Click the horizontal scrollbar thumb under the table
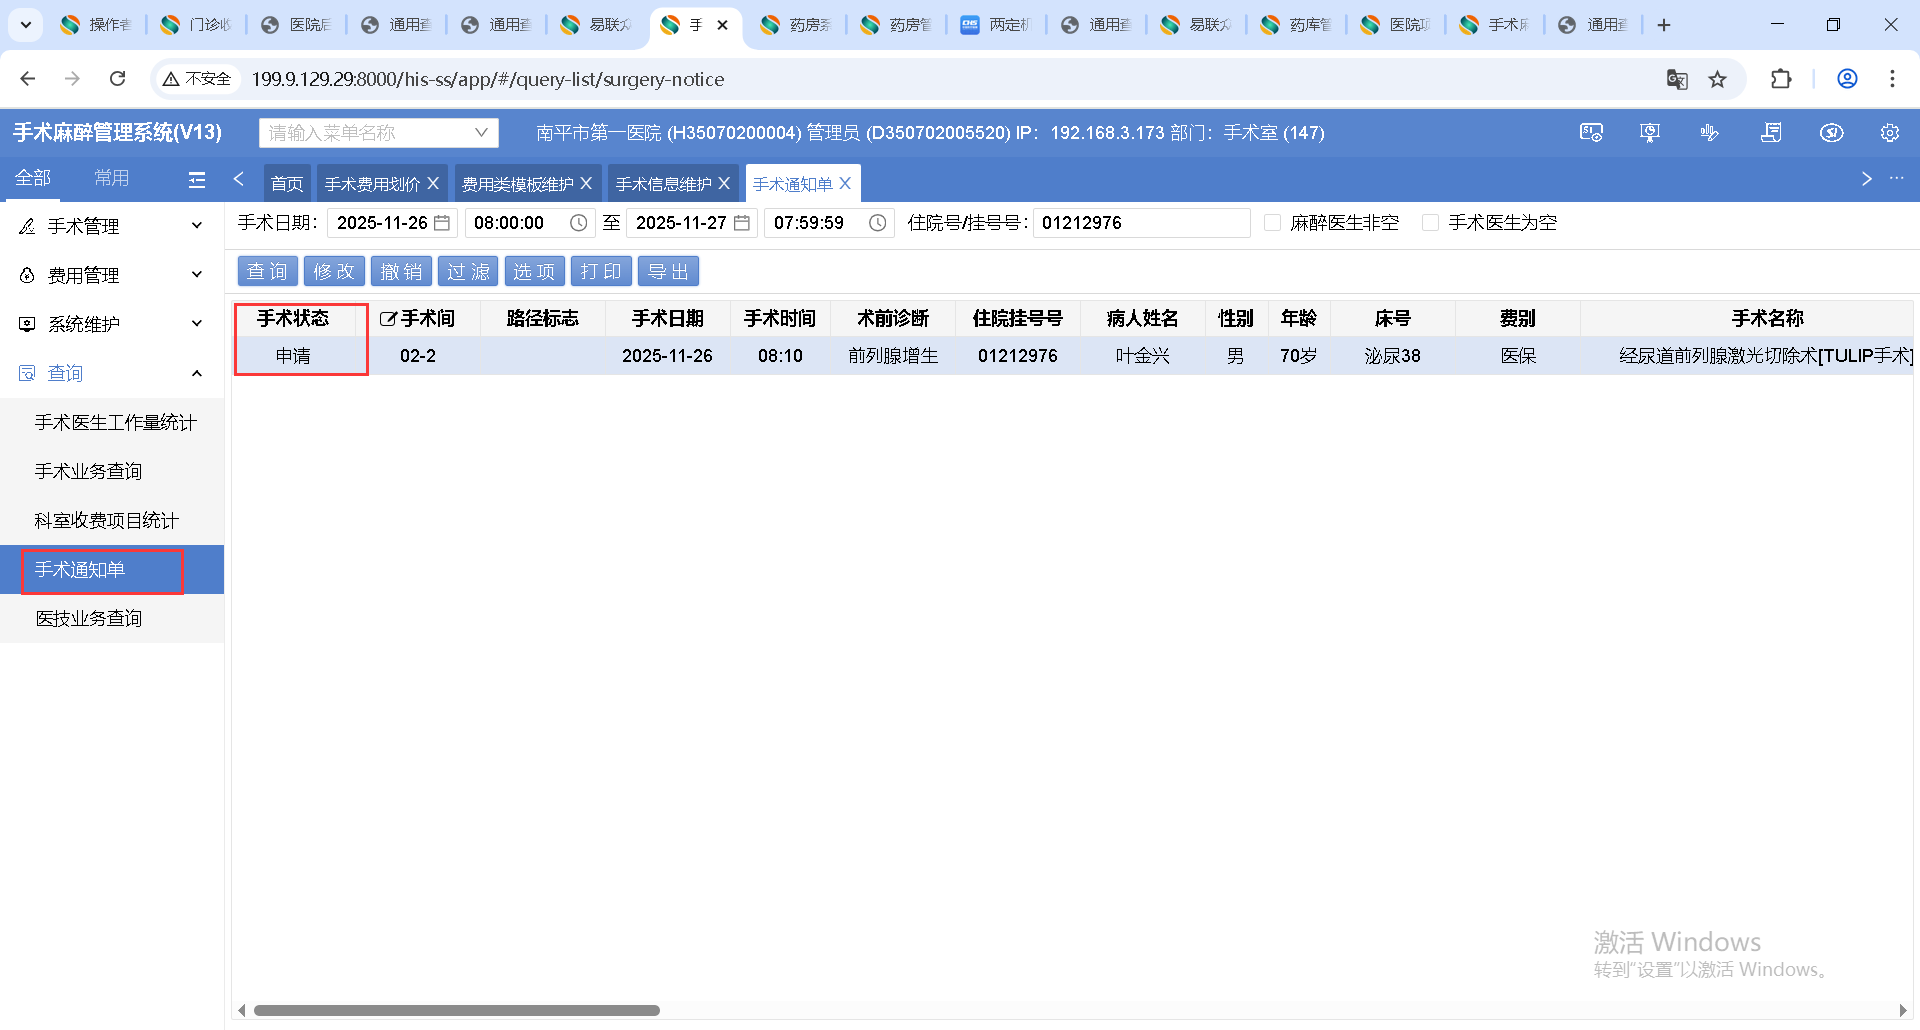Screen dimensions: 1920x1030 pos(457,1011)
